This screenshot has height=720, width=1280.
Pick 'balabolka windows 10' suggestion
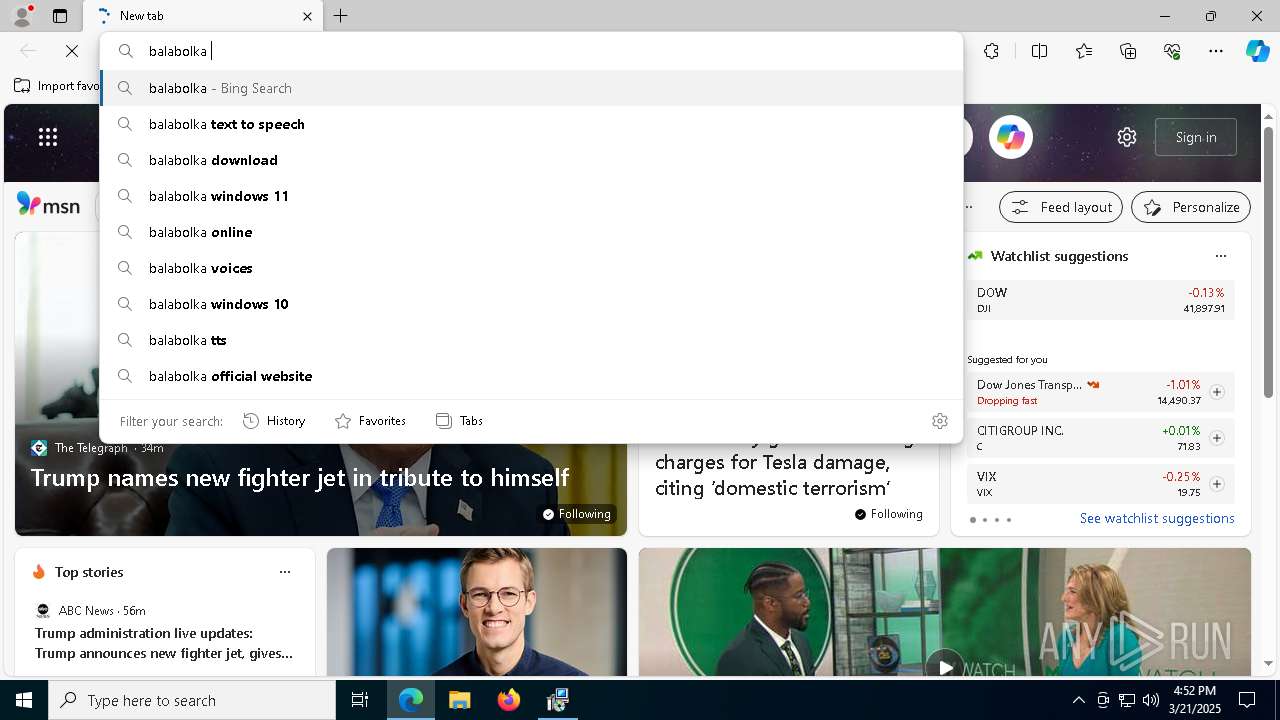point(531,304)
